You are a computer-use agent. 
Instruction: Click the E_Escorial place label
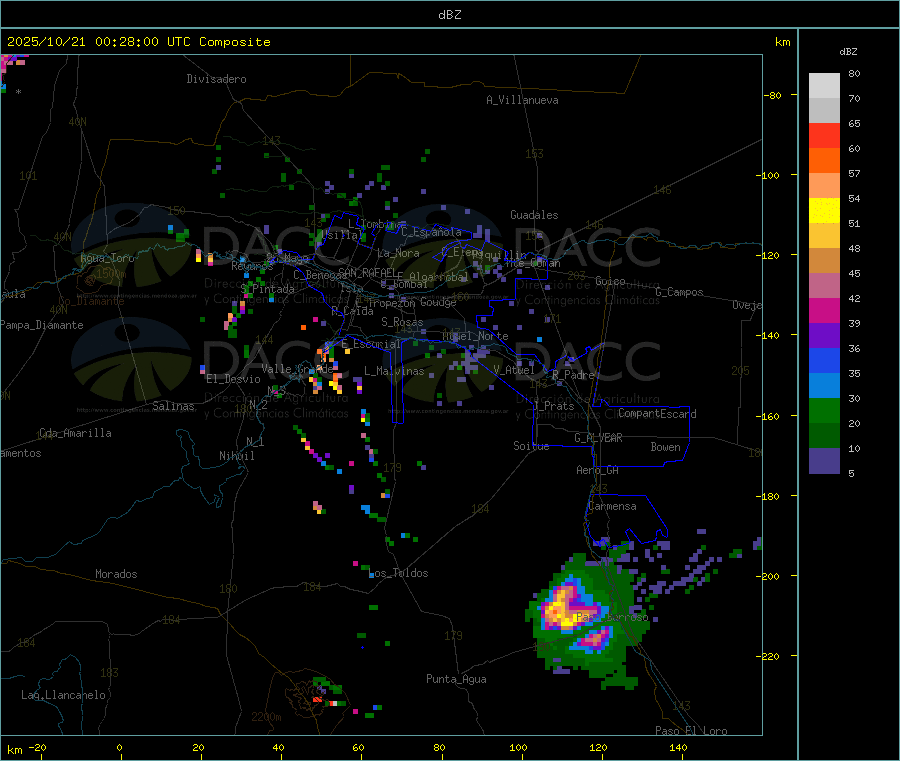[x=371, y=344]
